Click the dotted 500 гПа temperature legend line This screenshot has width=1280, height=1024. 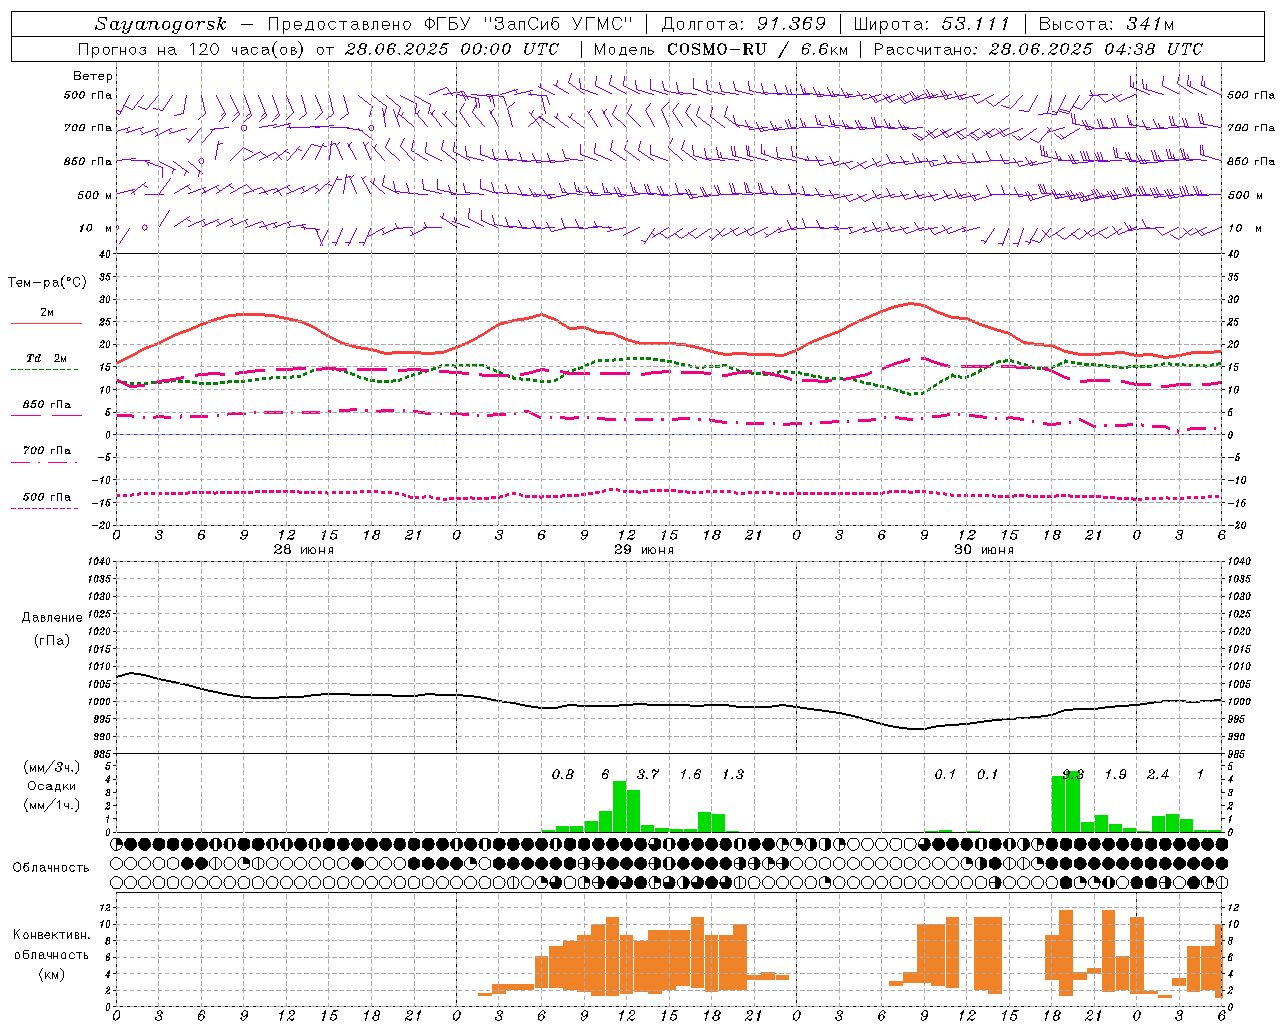(x=45, y=508)
